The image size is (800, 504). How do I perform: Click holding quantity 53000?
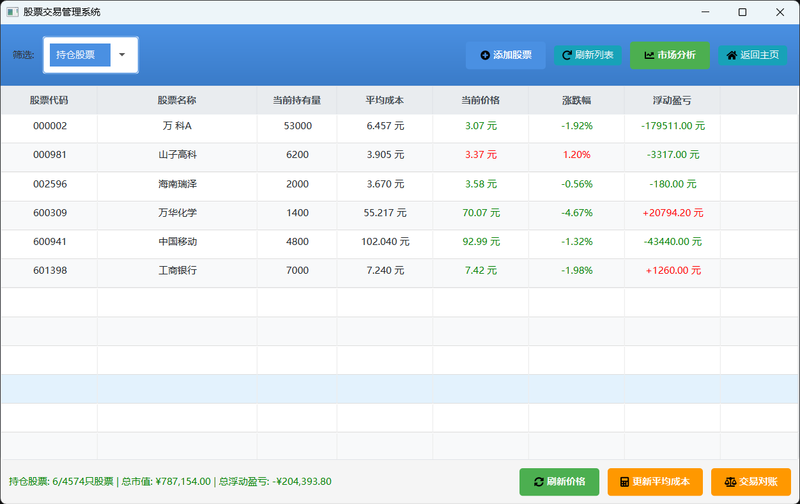coord(297,126)
